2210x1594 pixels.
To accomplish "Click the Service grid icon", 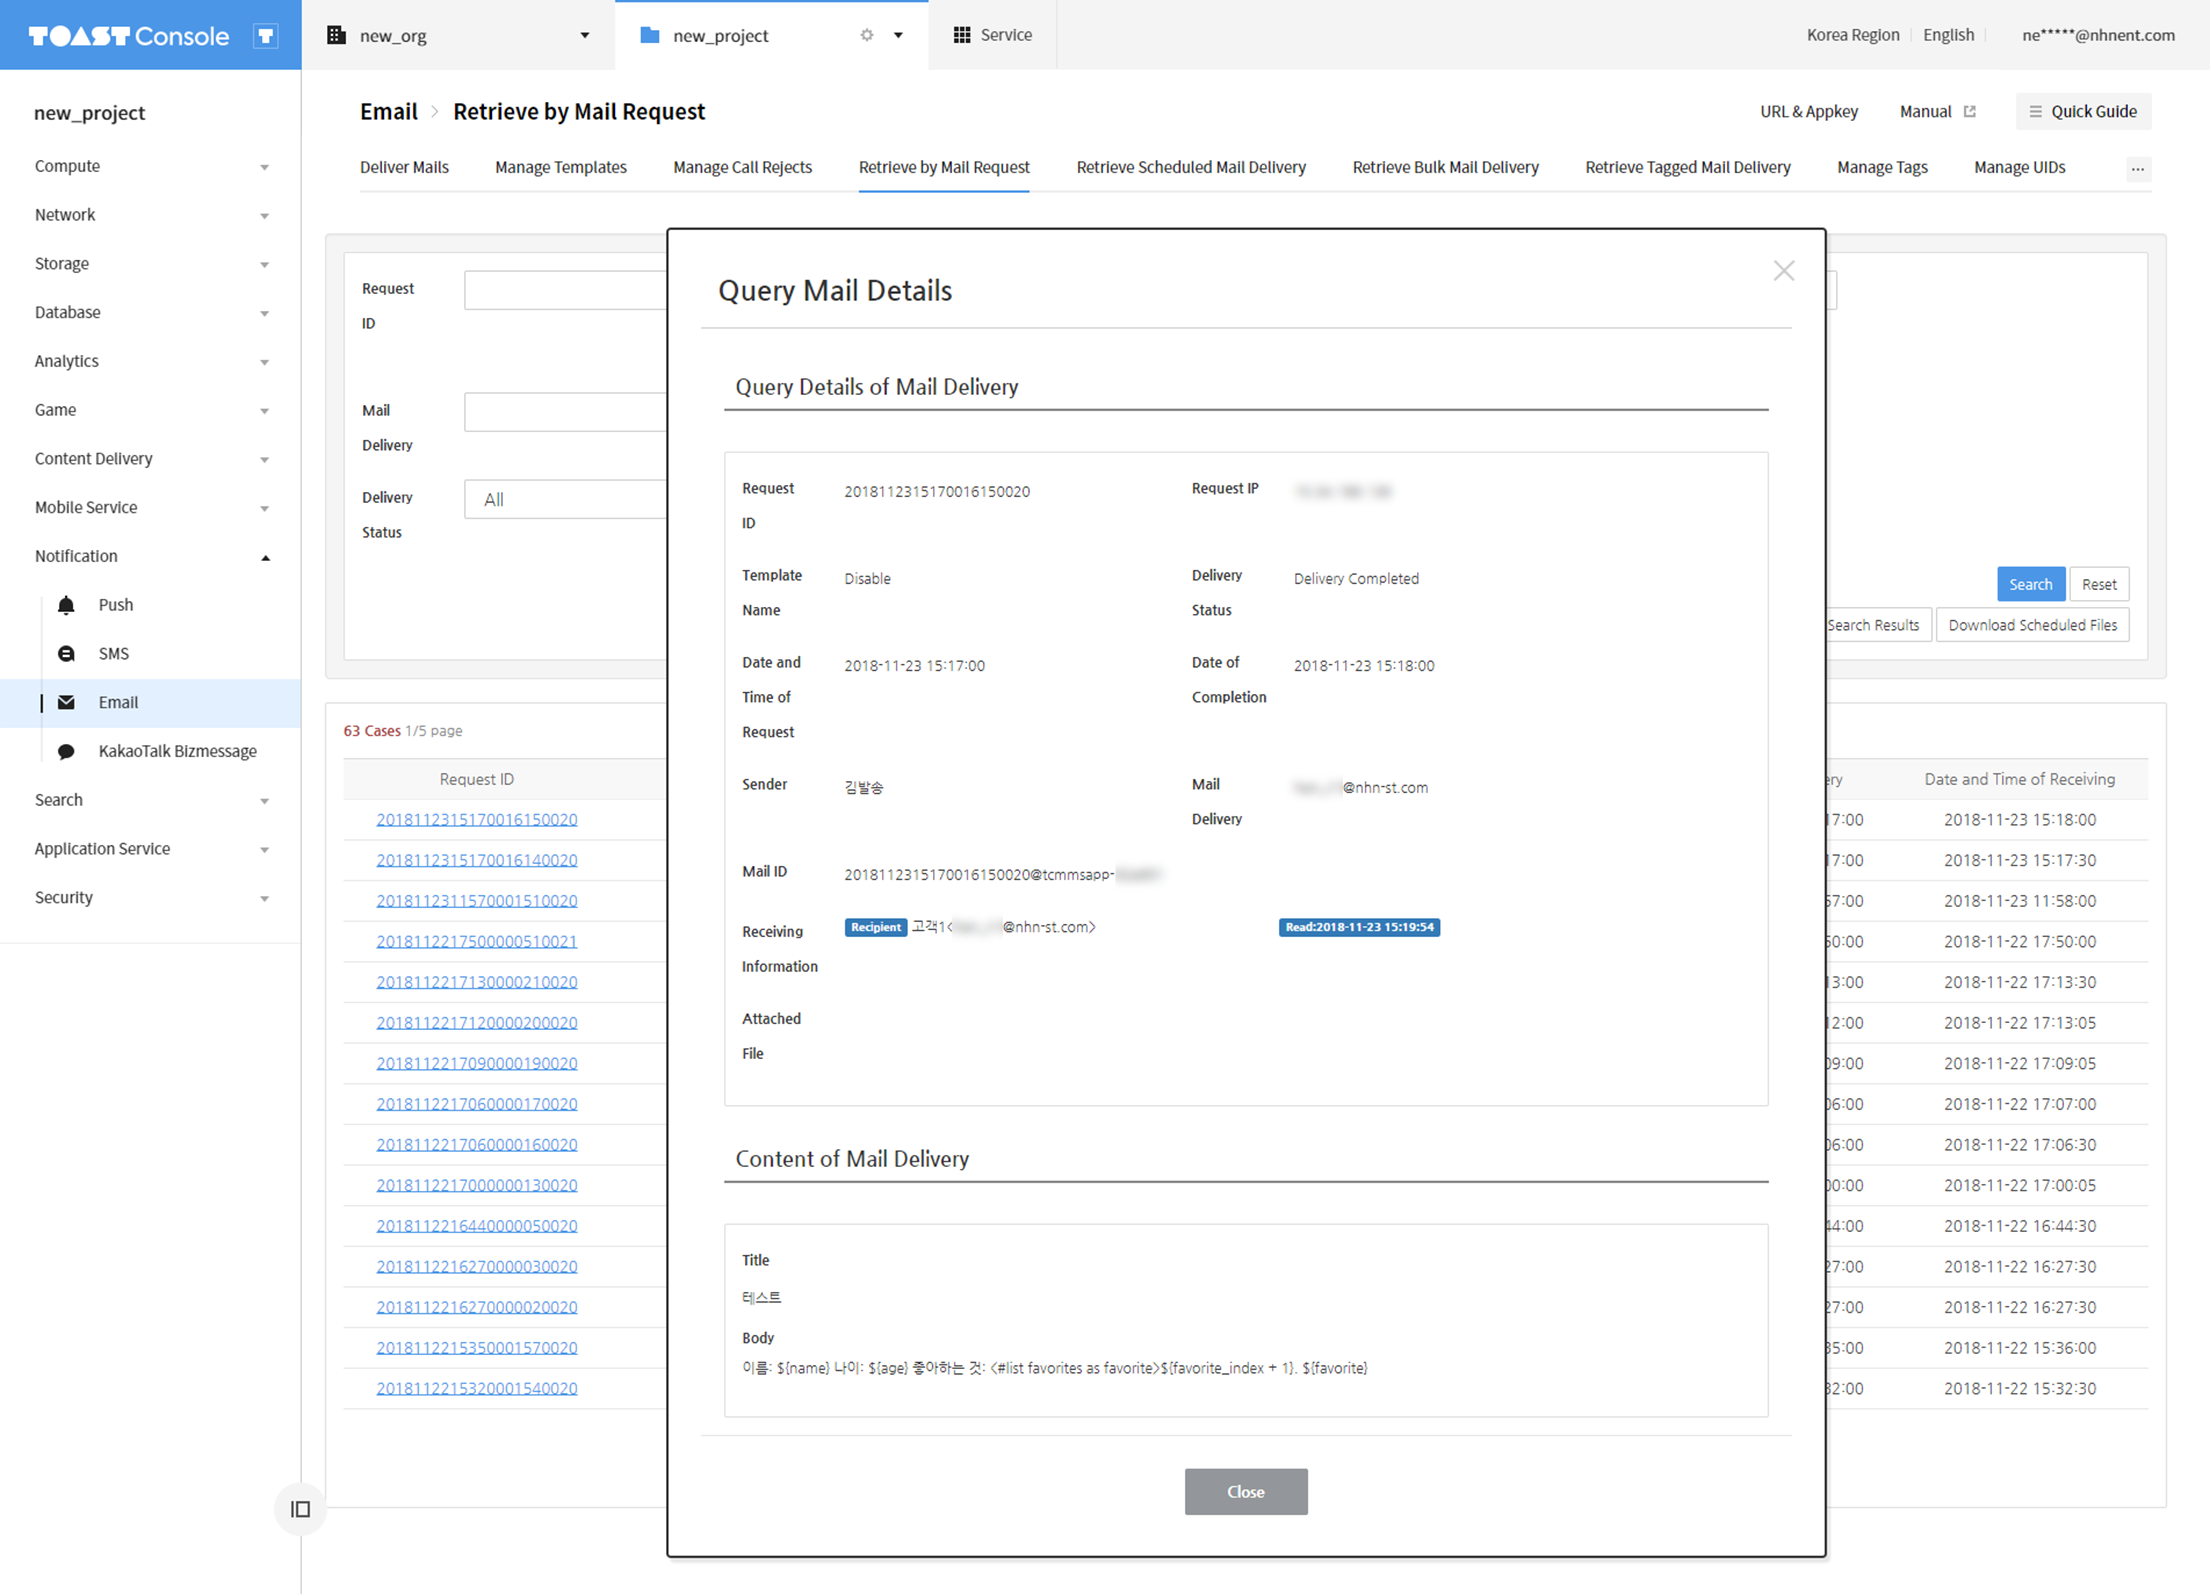I will click(x=962, y=35).
